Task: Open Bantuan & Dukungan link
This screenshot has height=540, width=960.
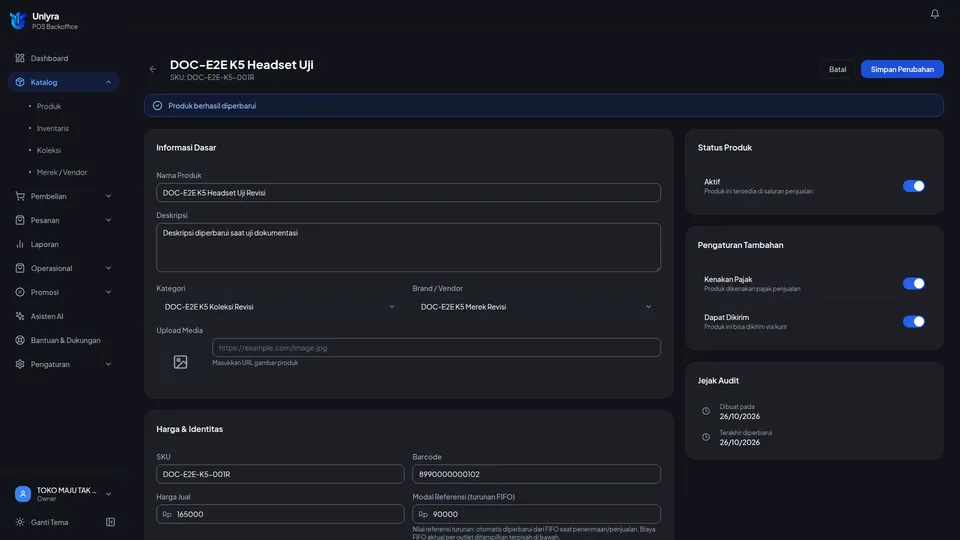Action: point(64,340)
